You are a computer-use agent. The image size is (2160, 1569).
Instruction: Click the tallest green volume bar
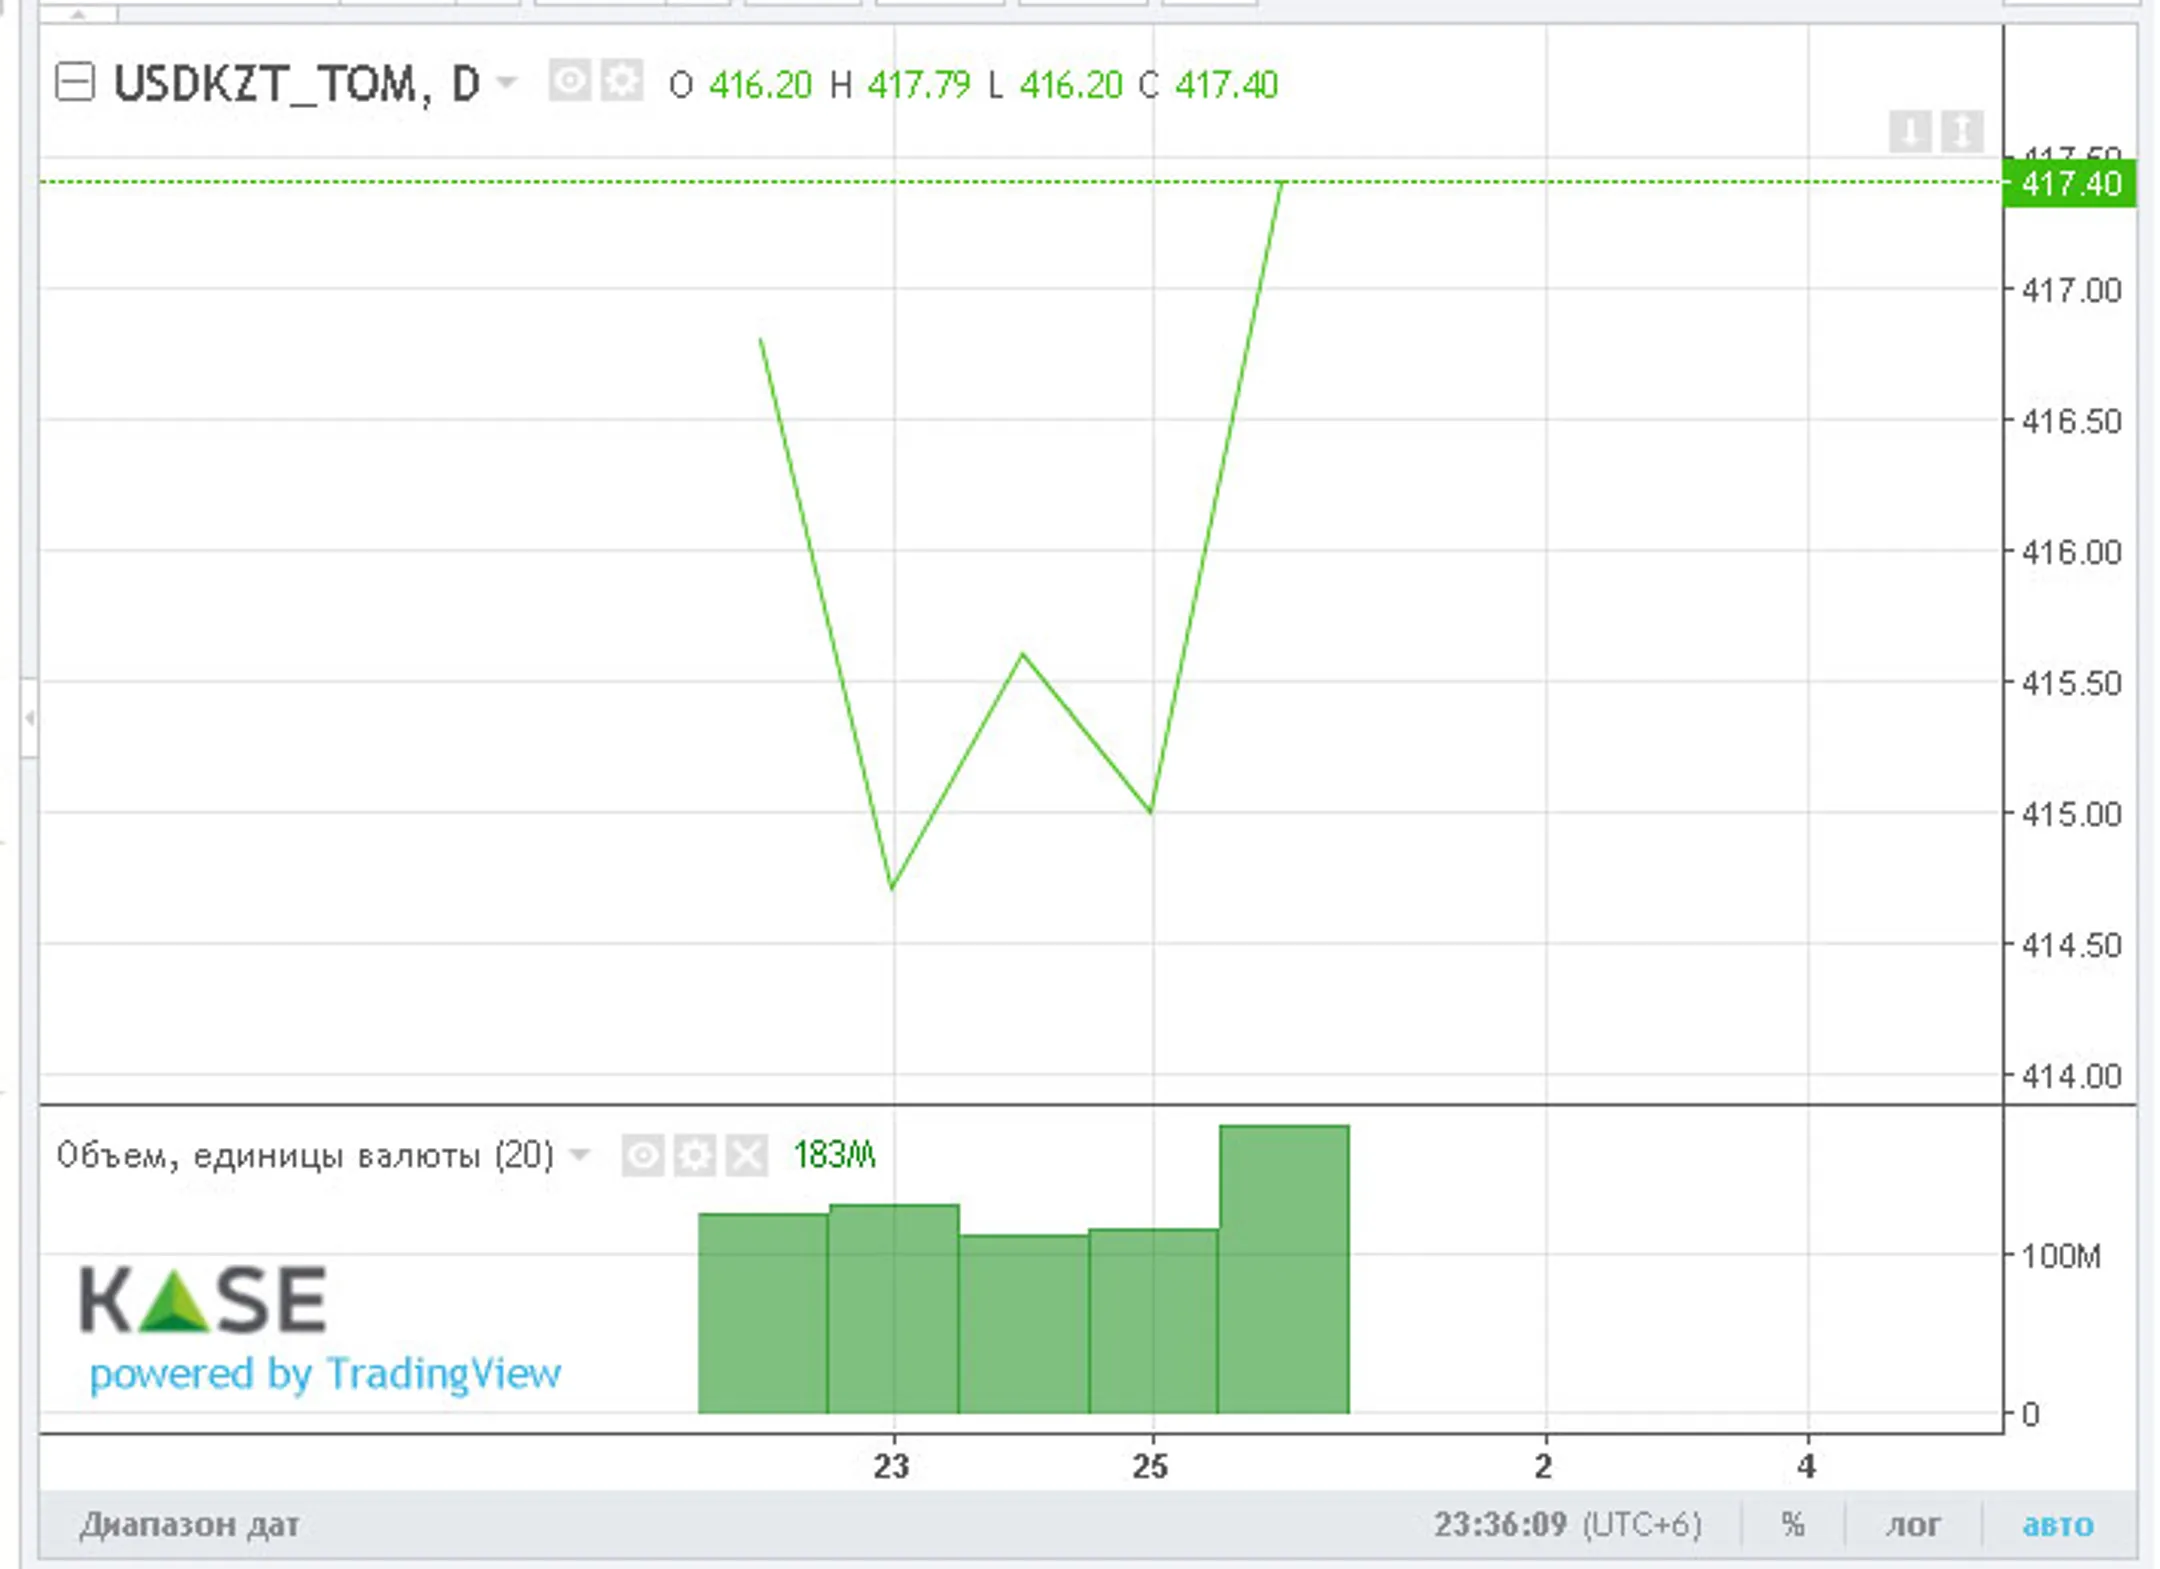[1284, 1270]
